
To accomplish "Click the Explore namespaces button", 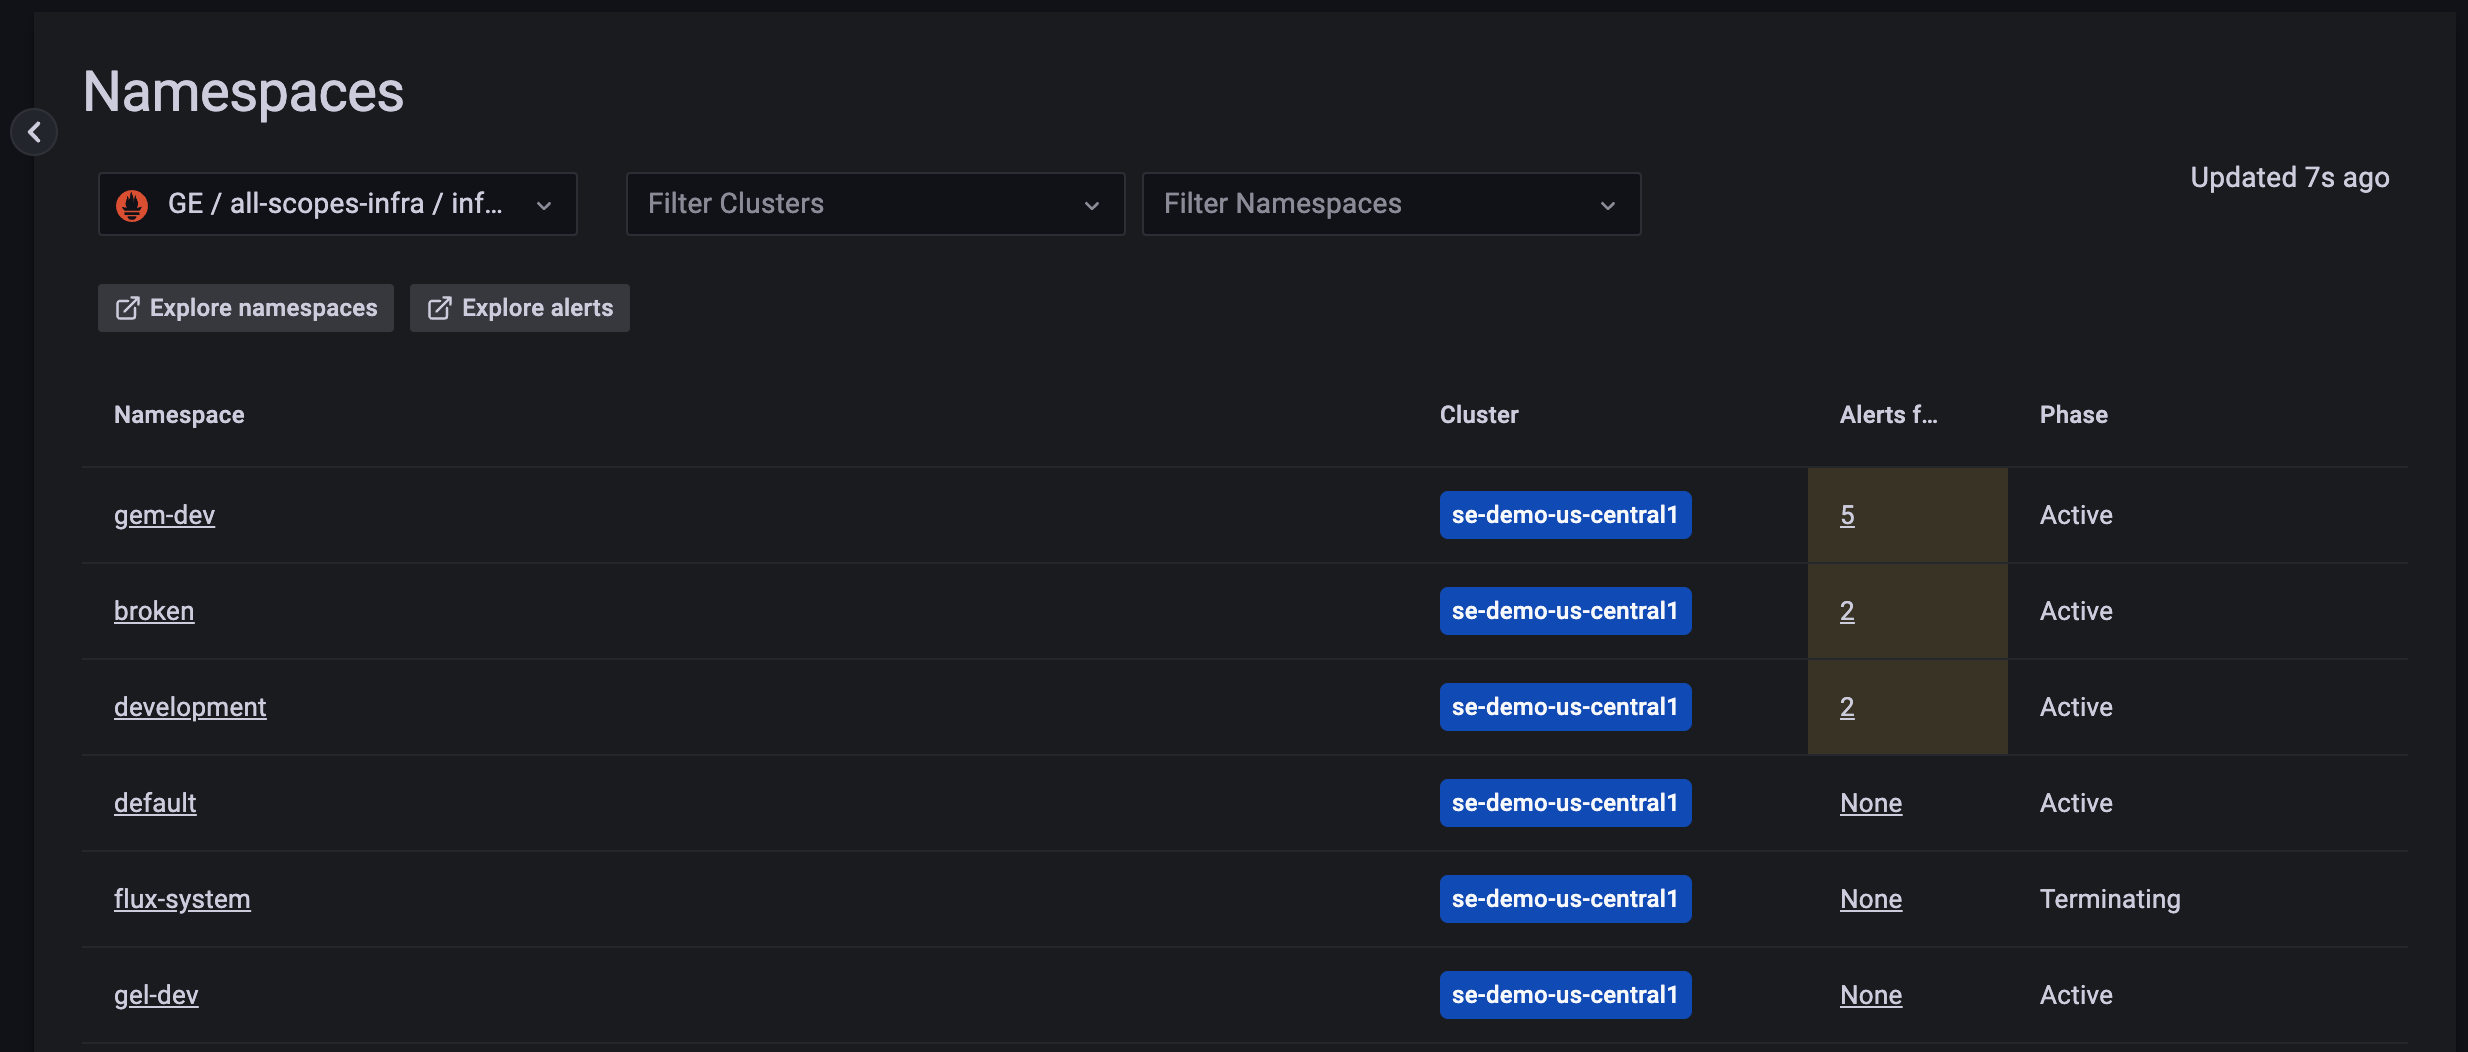I will [246, 308].
